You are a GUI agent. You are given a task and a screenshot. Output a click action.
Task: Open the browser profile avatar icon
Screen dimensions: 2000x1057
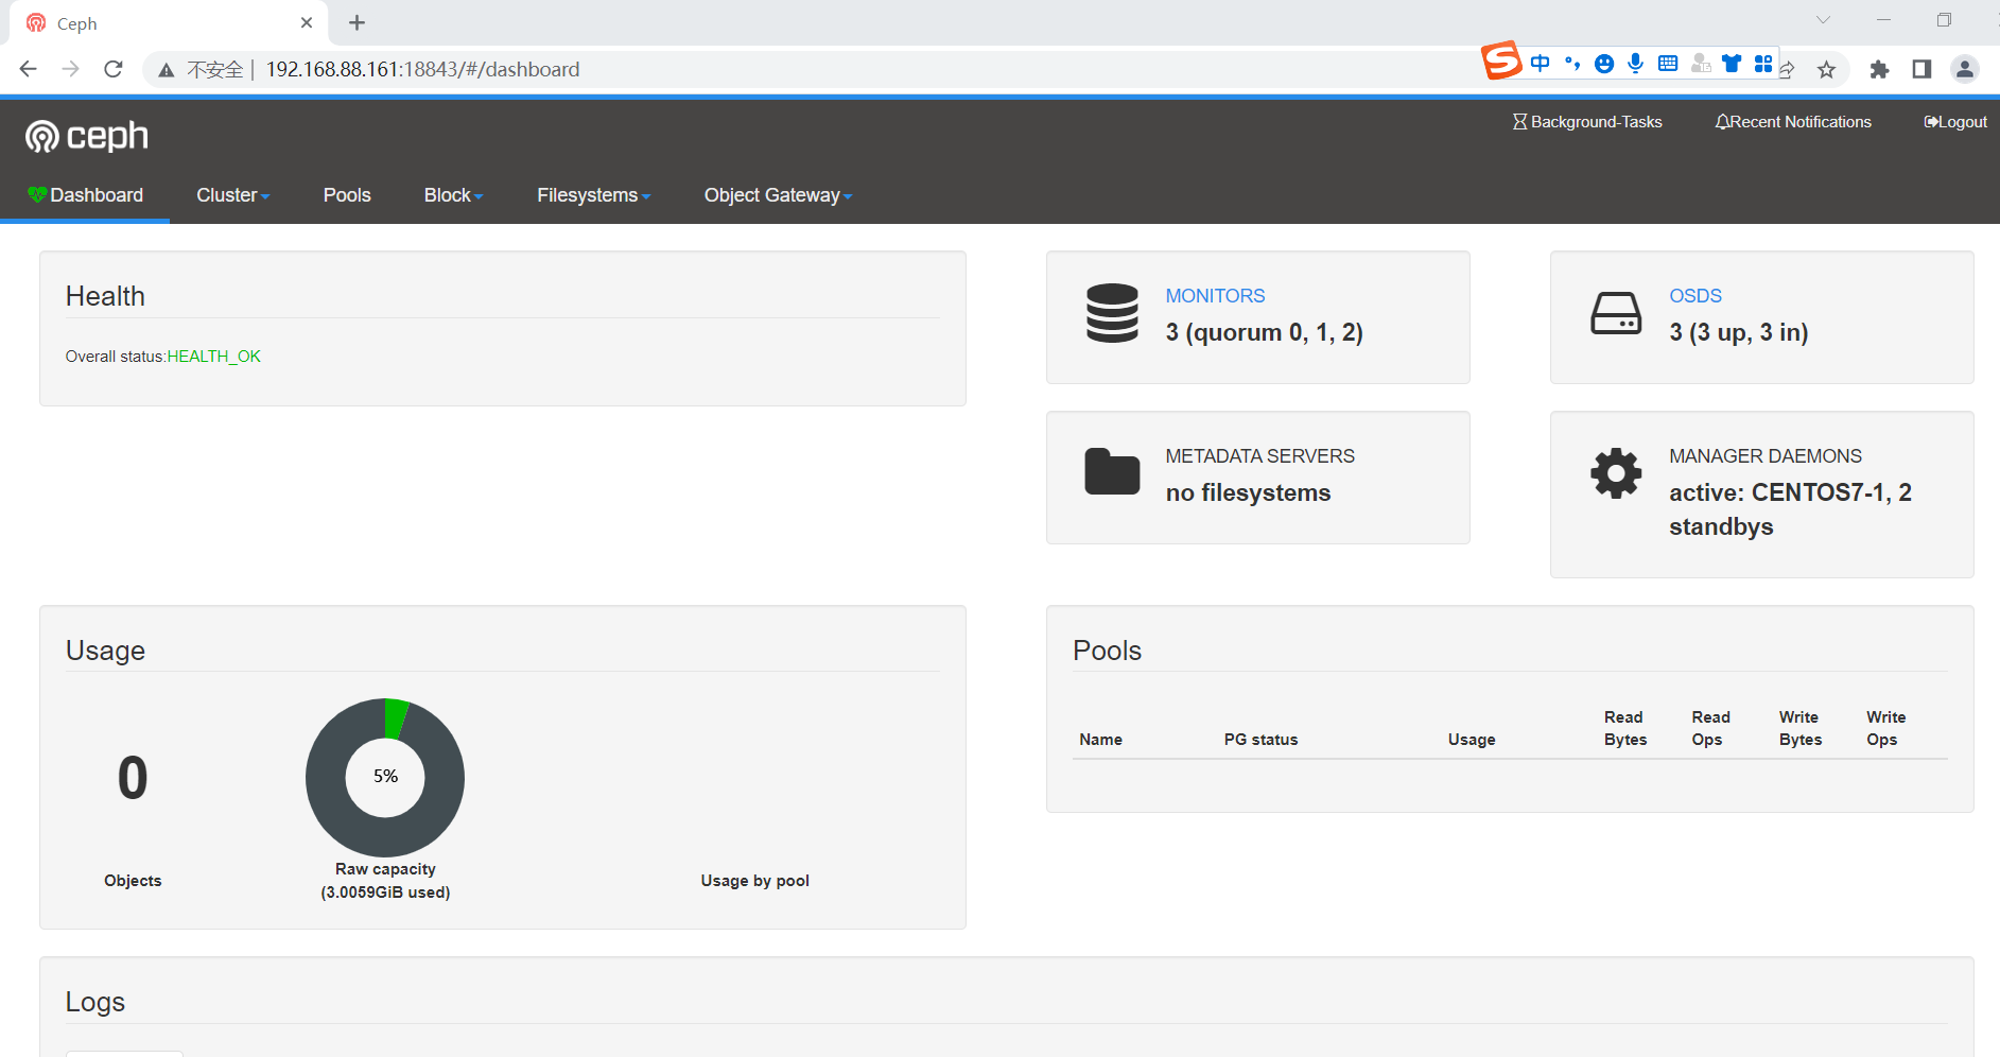pos(1964,69)
